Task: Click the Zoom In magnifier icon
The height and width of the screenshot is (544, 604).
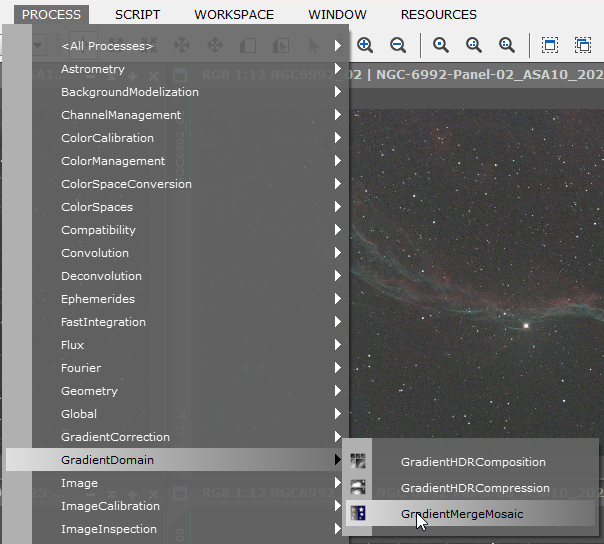Action: point(364,45)
